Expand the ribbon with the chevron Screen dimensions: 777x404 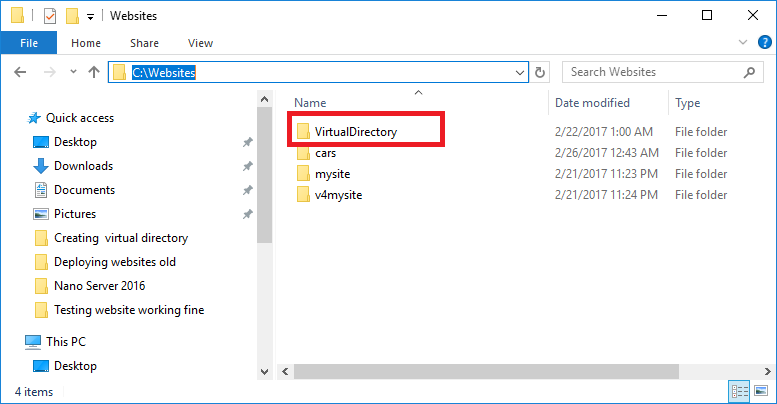click(x=742, y=43)
